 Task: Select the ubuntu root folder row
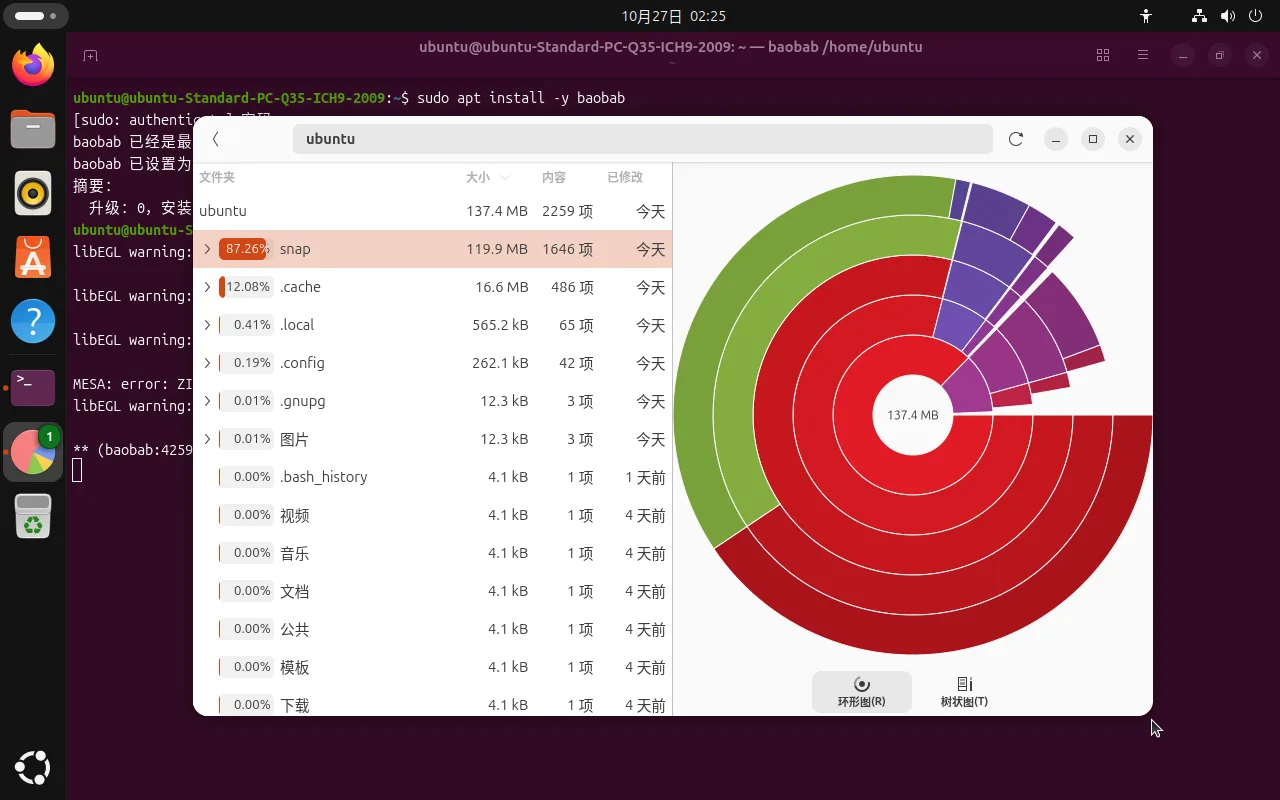pos(432,211)
